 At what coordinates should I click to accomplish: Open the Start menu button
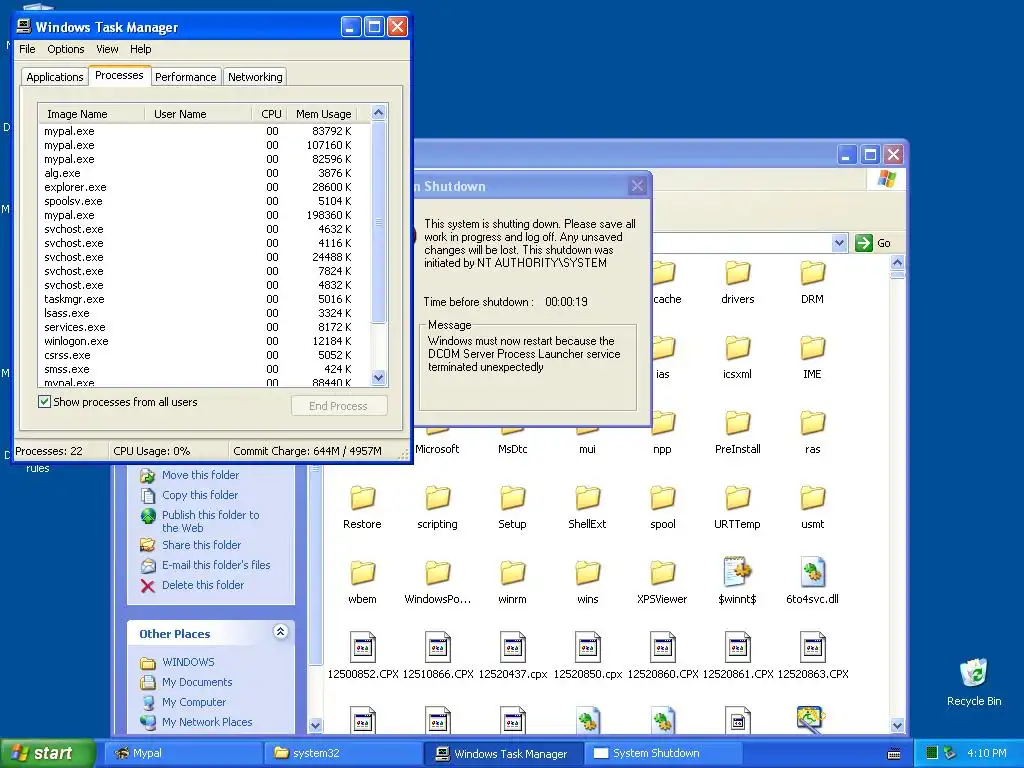point(47,753)
